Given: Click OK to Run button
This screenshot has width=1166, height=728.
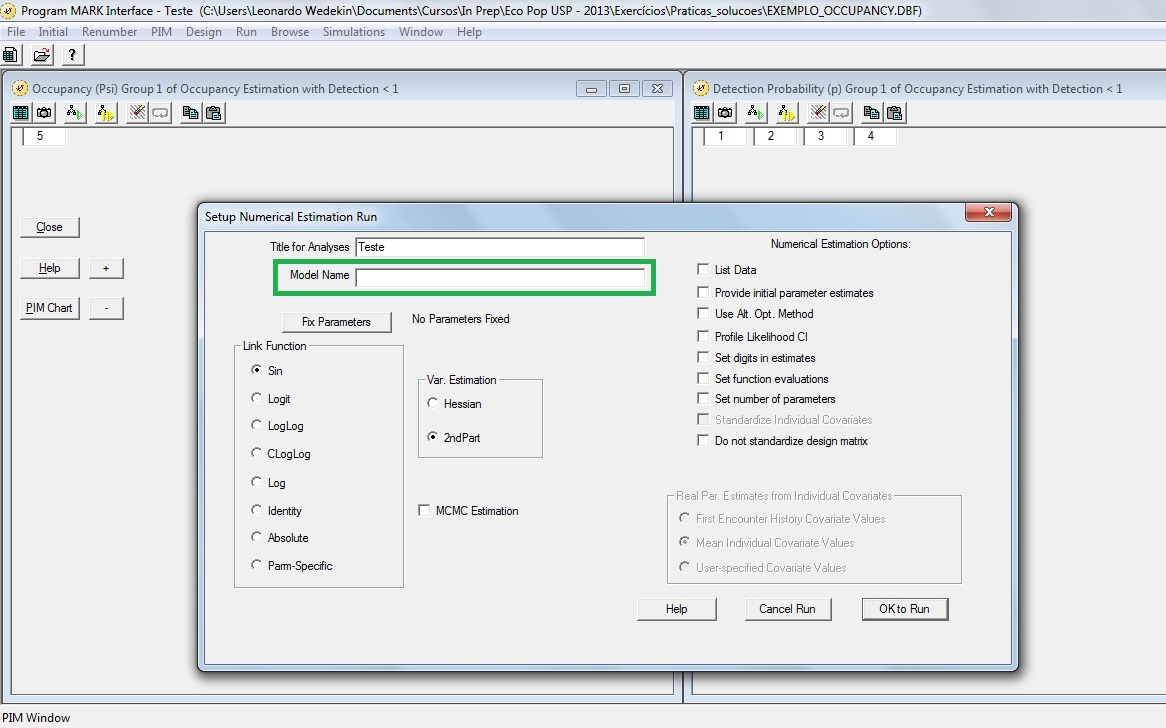Looking at the screenshot, I should (904, 608).
